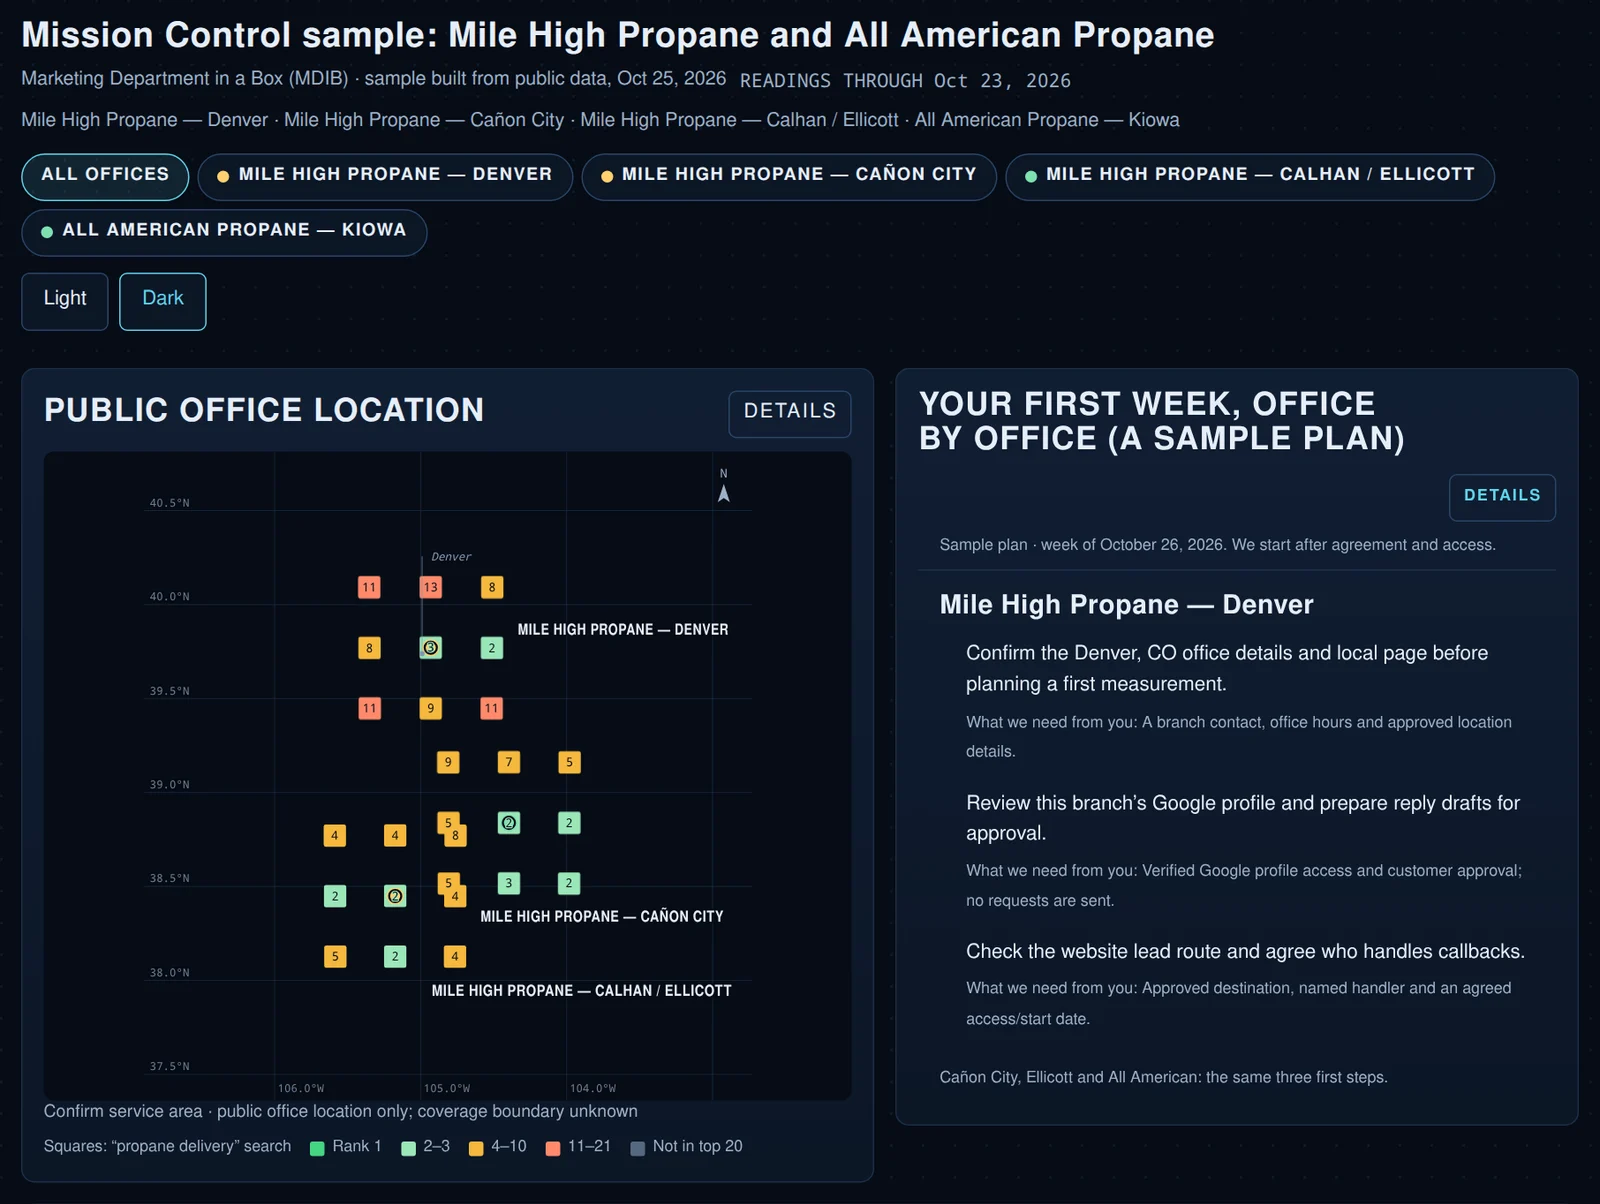1600x1204 pixels.
Task: Click 'Confirm the Denver, CO office details' step
Action: (1227, 668)
